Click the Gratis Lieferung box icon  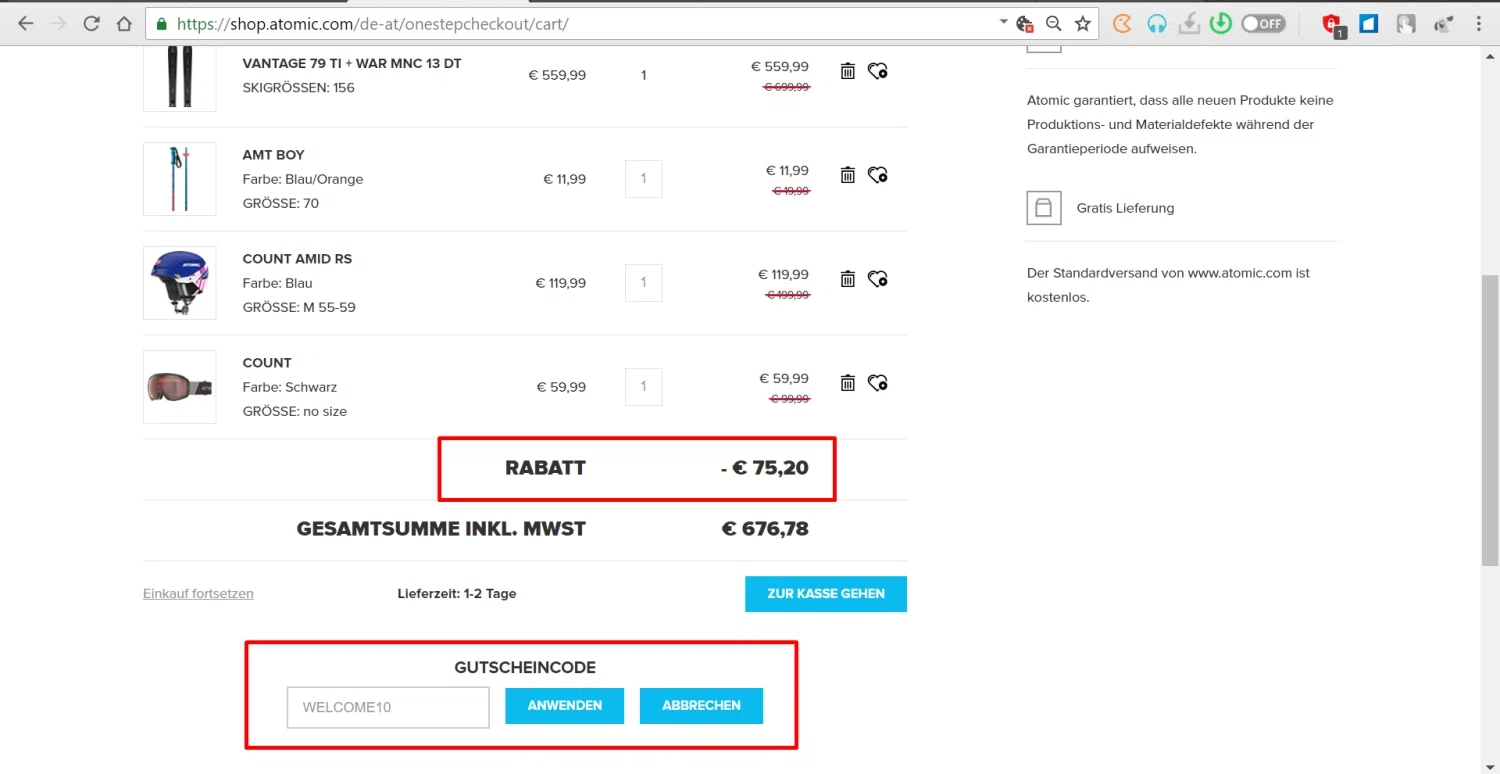1044,208
